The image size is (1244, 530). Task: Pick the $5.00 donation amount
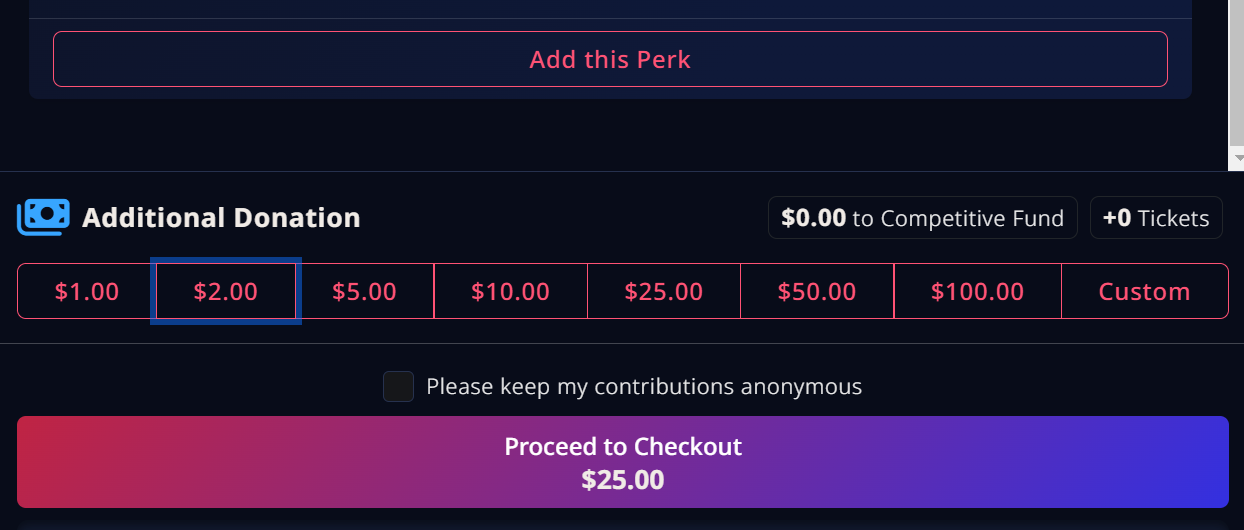[365, 291]
